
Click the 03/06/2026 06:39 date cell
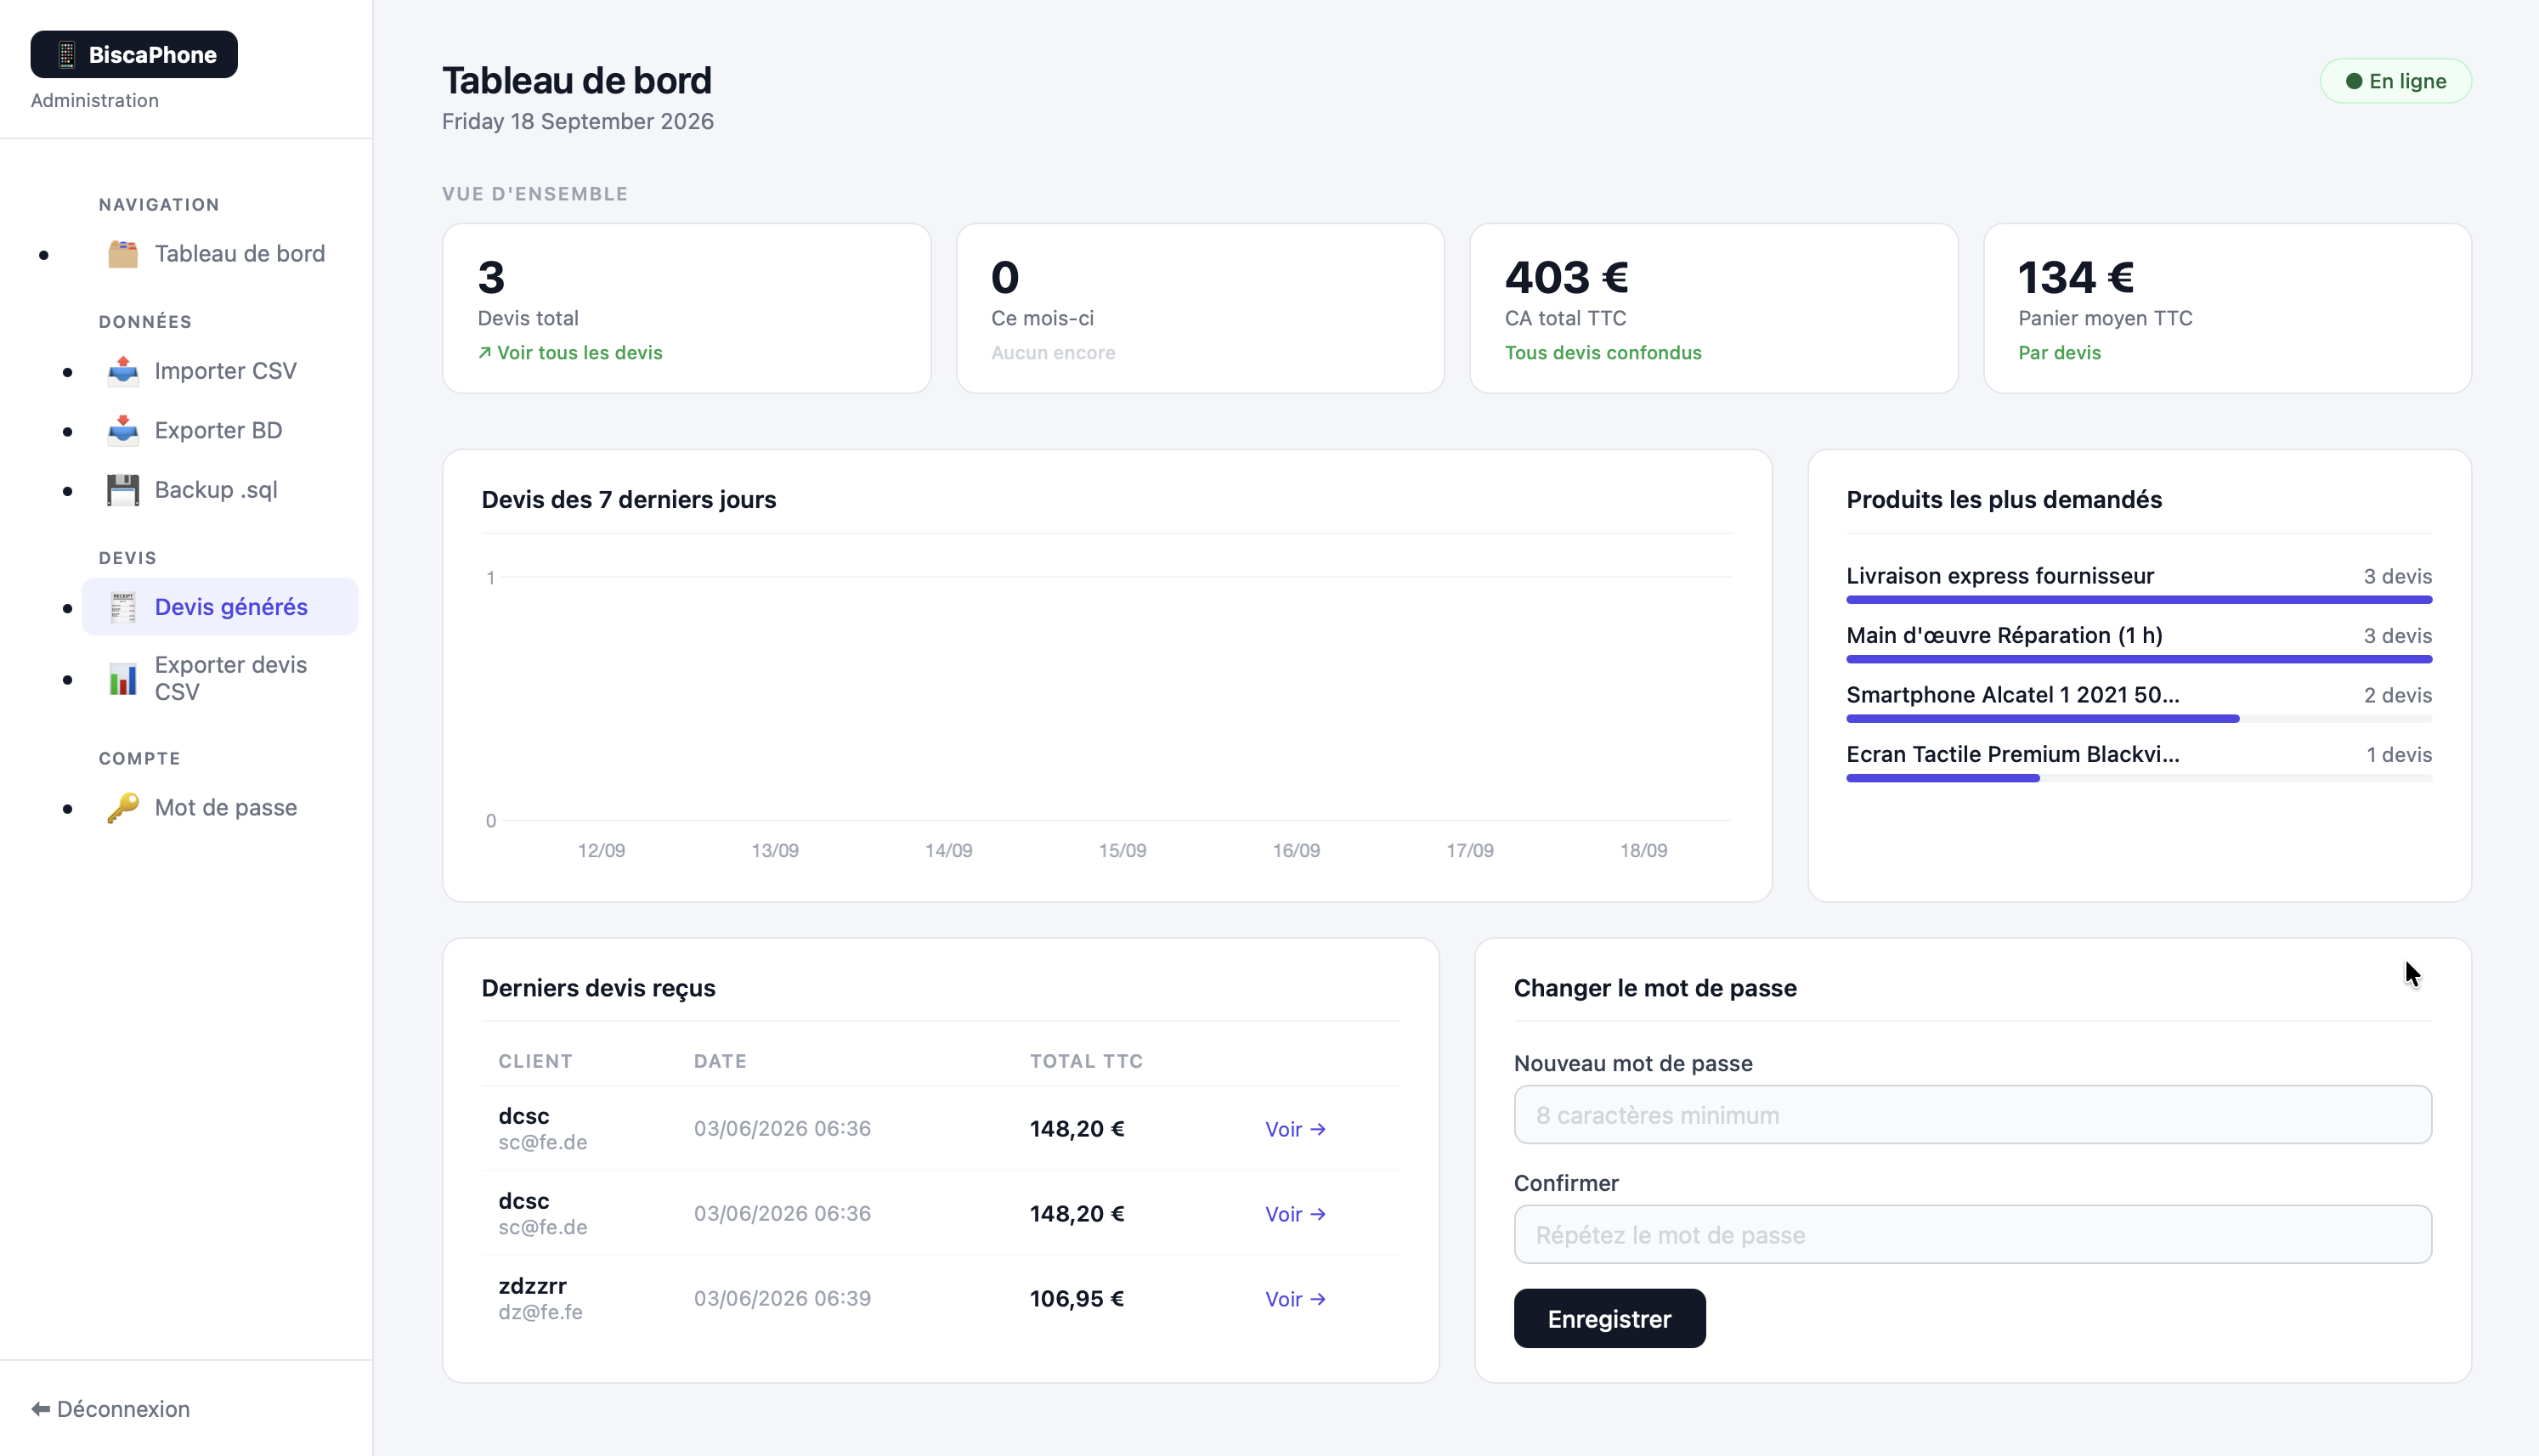click(782, 1299)
